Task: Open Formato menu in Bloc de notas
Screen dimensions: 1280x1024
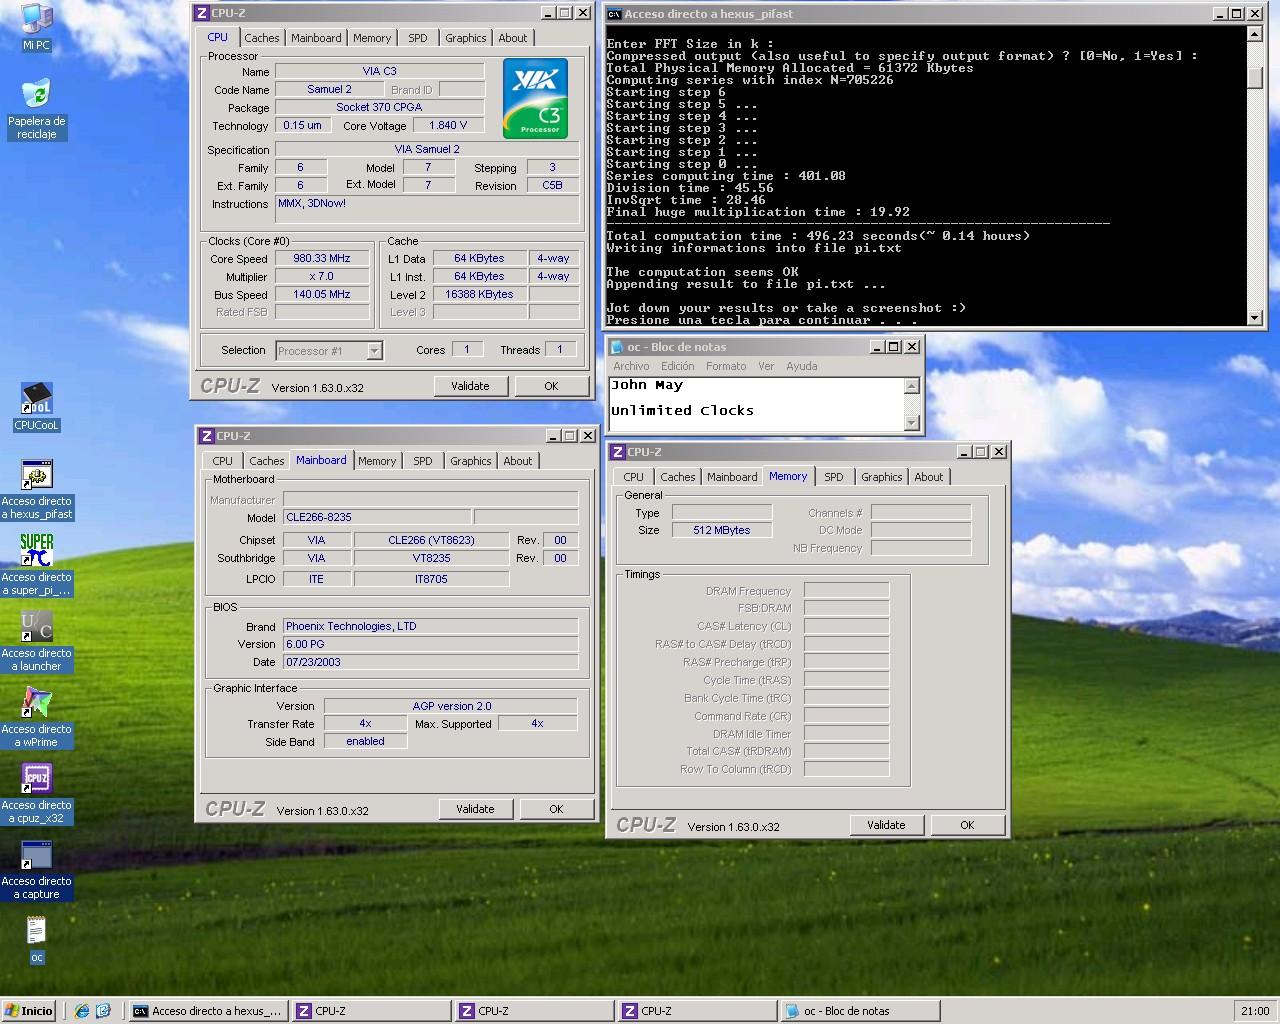Action: (726, 366)
